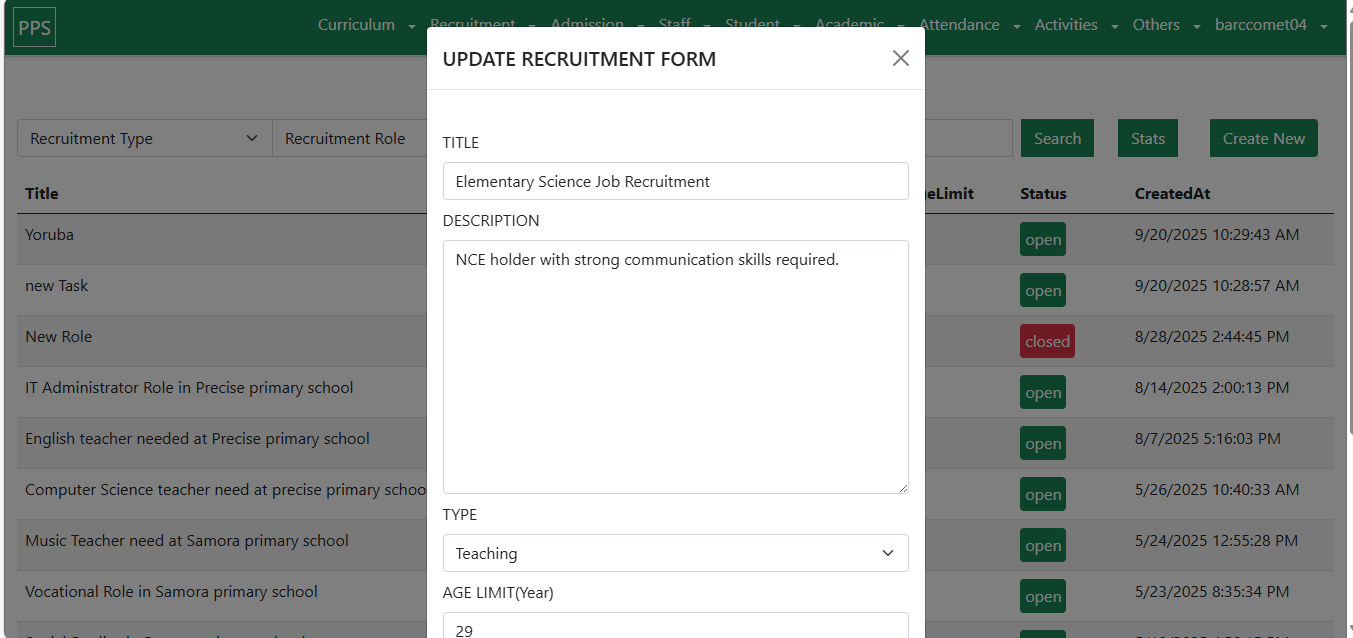The height and width of the screenshot is (638, 1353).
Task: Click the PPS logo icon
Action: [35, 28]
